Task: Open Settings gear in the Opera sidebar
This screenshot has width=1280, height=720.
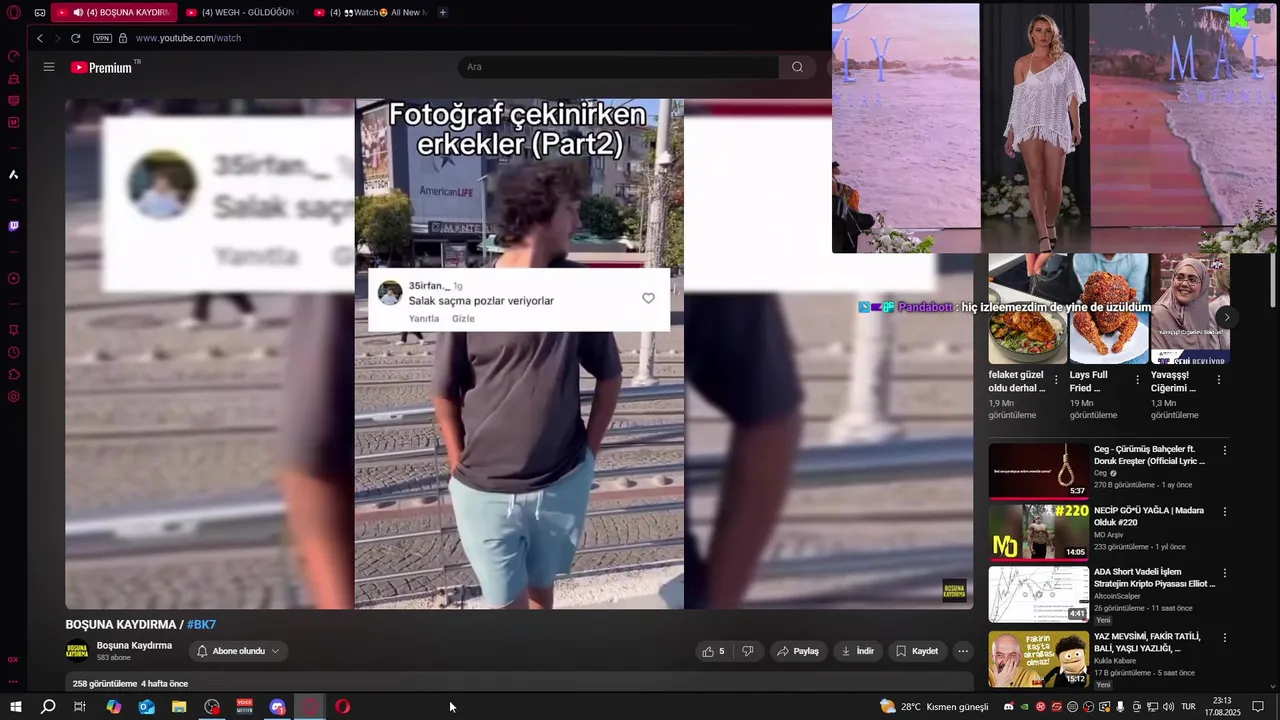Action: pyautogui.click(x=14, y=396)
